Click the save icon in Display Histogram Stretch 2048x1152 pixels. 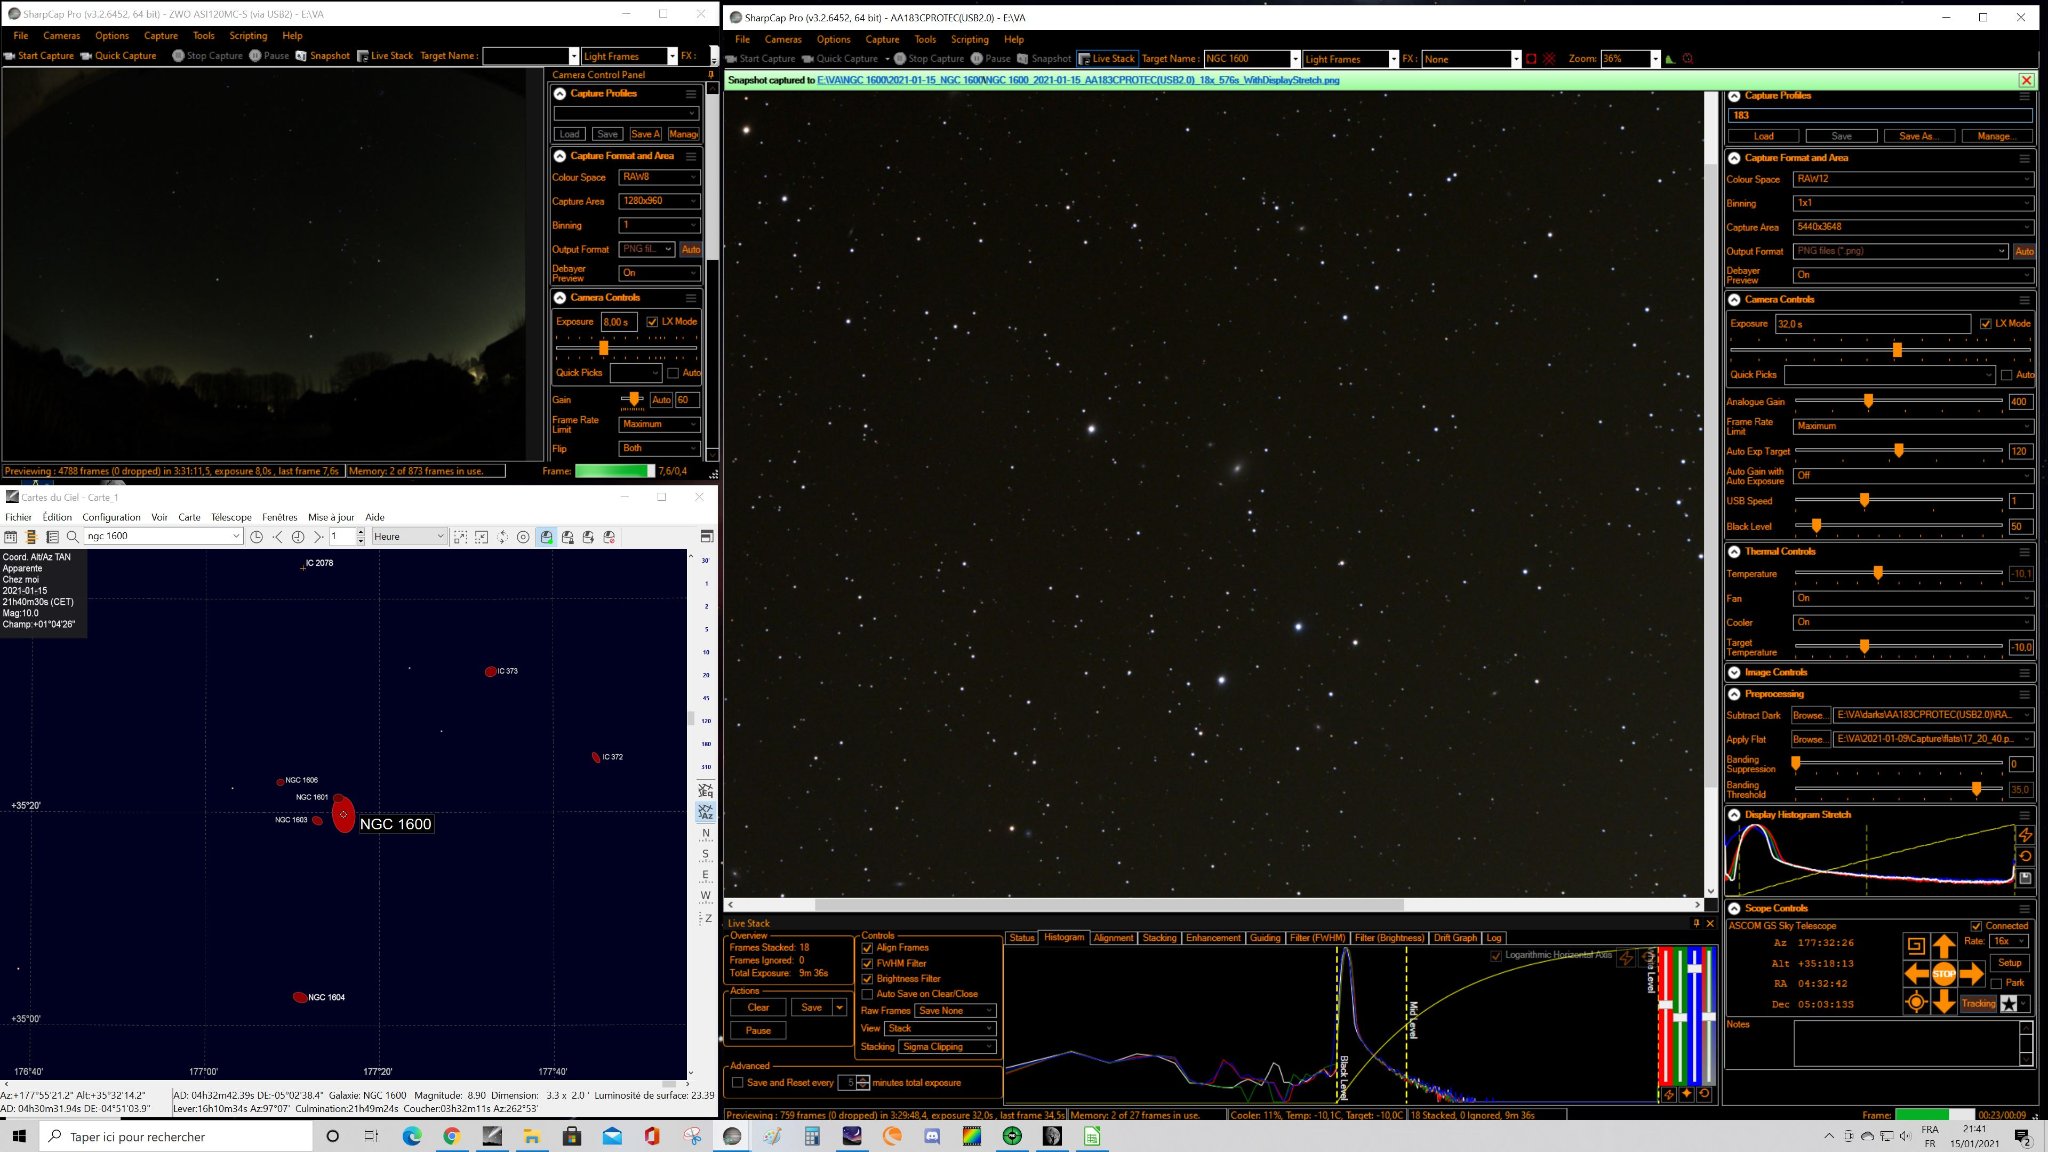2025,878
